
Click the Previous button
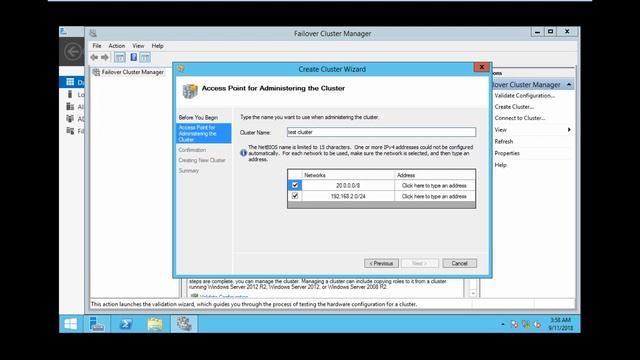pyautogui.click(x=381, y=263)
